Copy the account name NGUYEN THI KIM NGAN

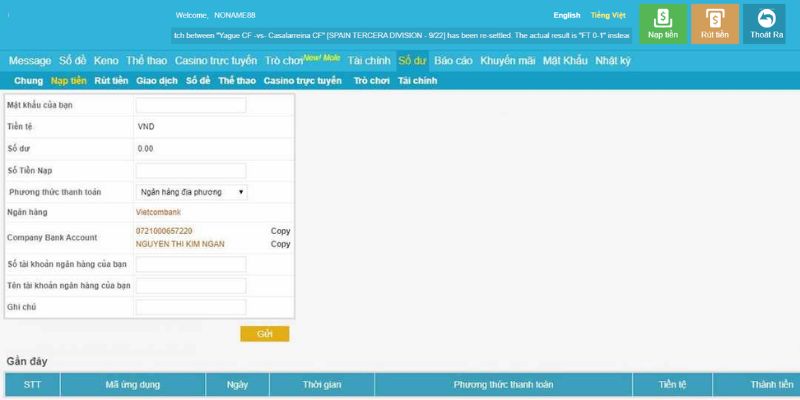pos(280,244)
